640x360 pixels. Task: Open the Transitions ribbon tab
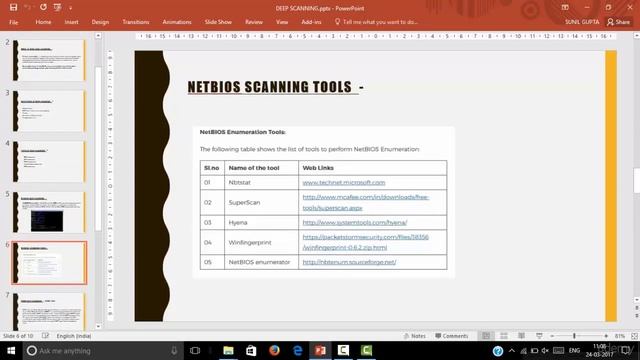[136, 22]
